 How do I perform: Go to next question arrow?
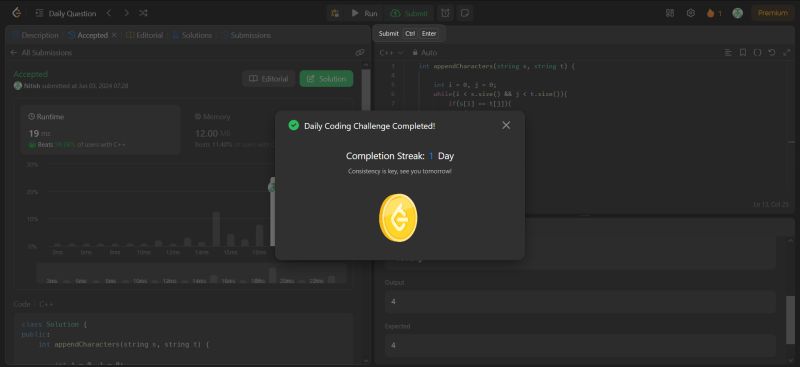127,13
